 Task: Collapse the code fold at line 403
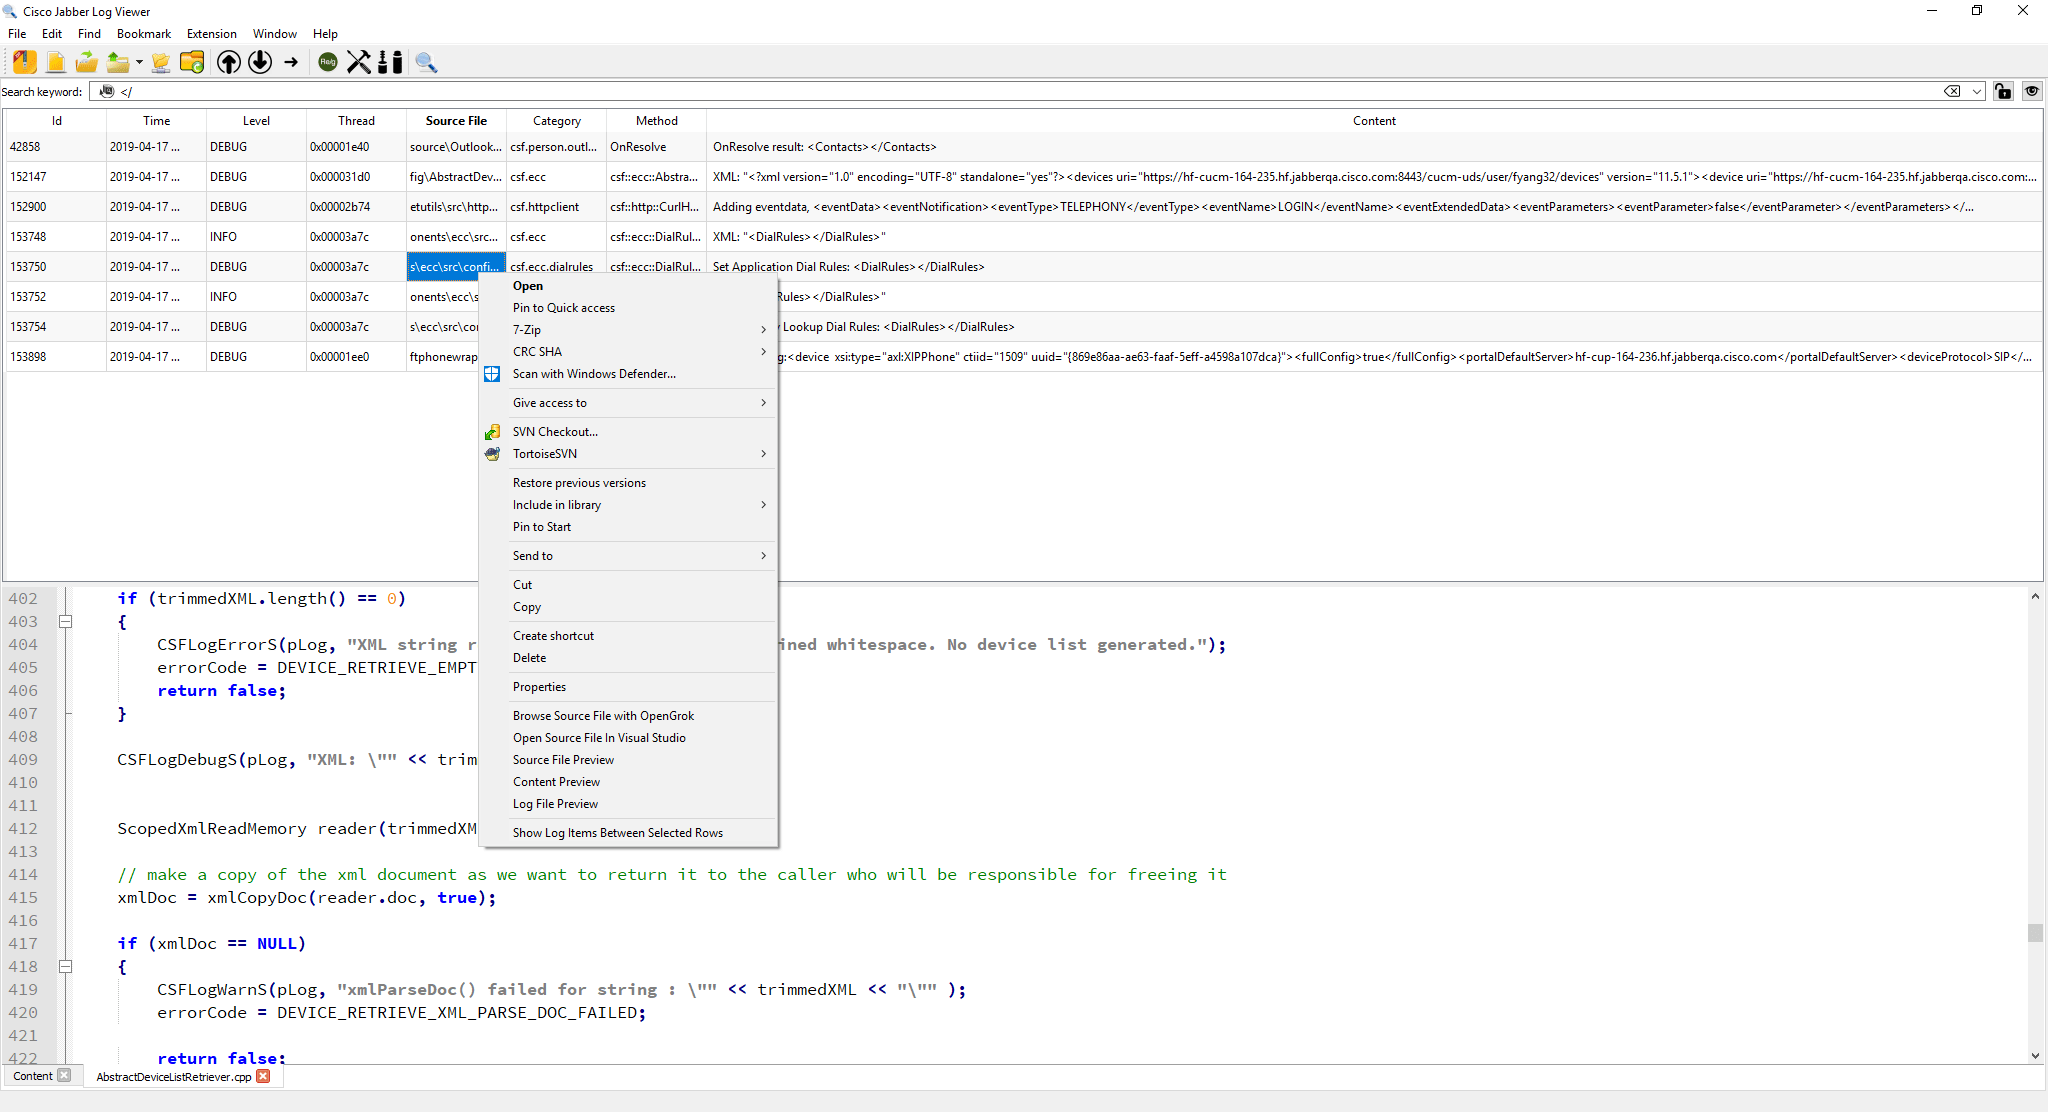(x=66, y=622)
